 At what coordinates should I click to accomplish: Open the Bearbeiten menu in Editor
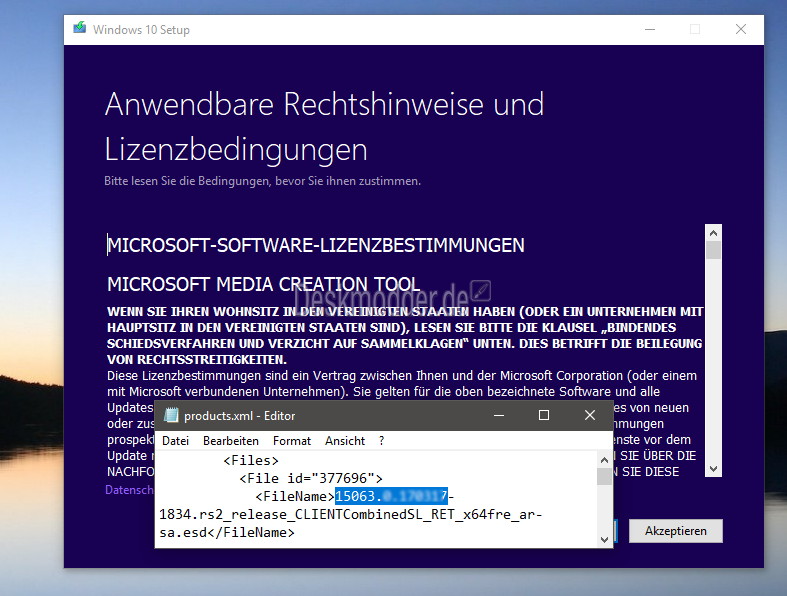(231, 441)
